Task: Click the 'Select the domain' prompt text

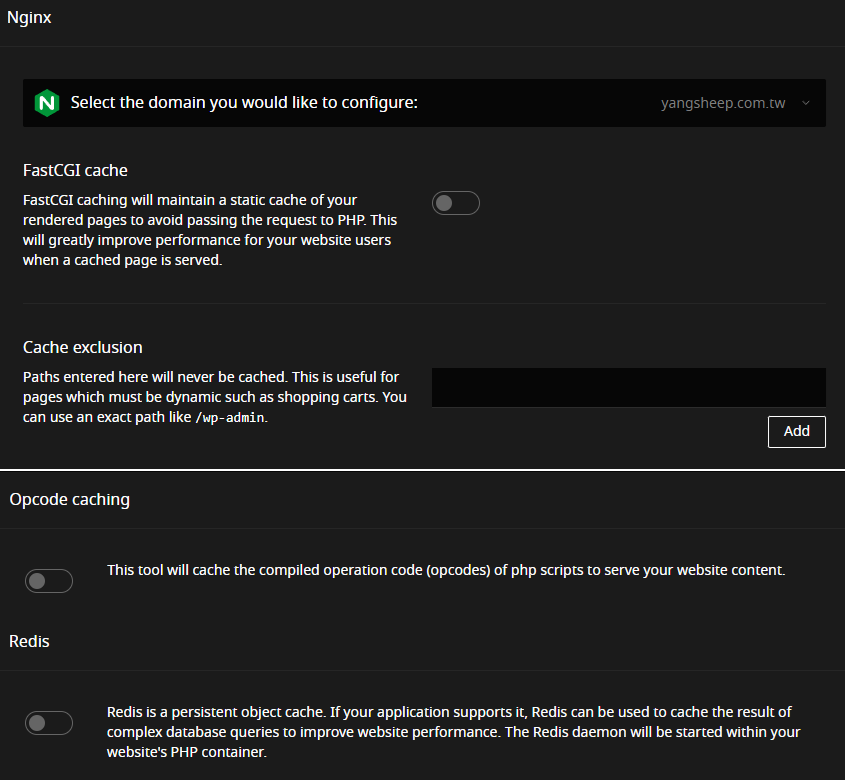Action: click(x=243, y=103)
